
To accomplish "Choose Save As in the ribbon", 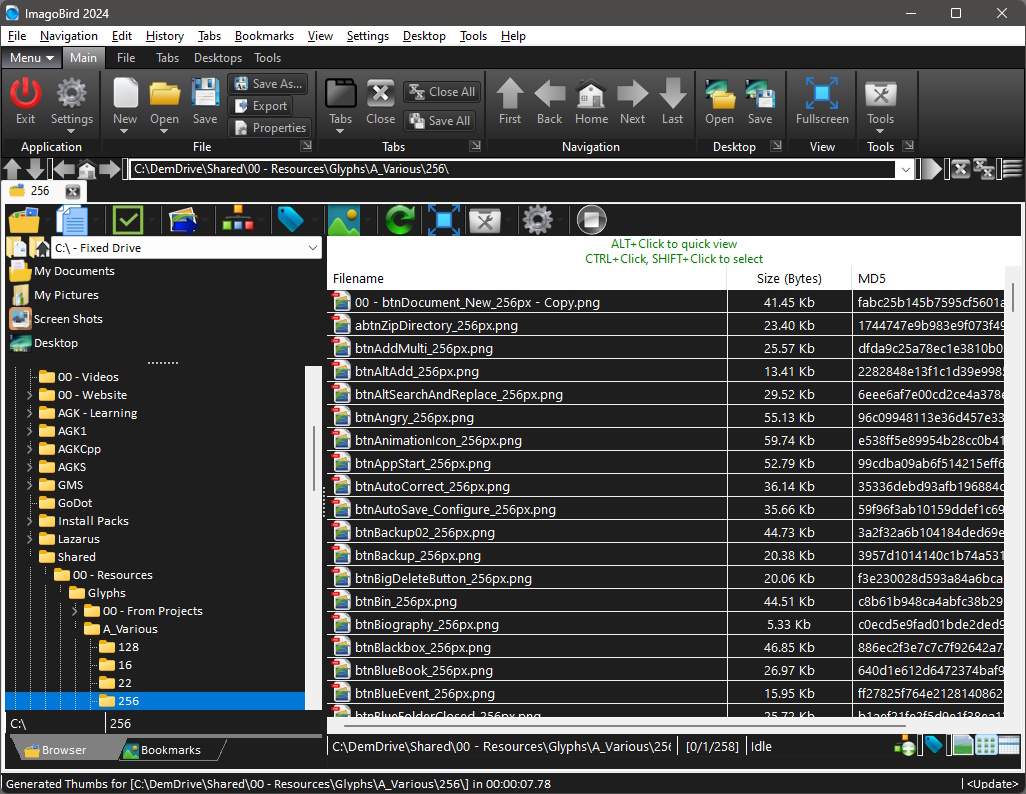I will click(x=269, y=84).
